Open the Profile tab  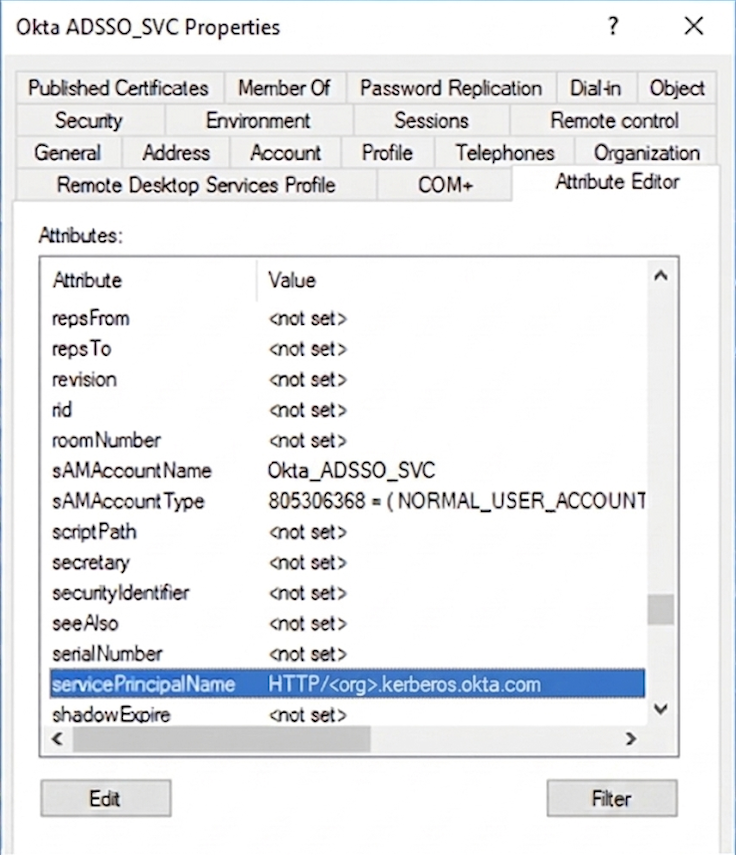tap(388, 153)
